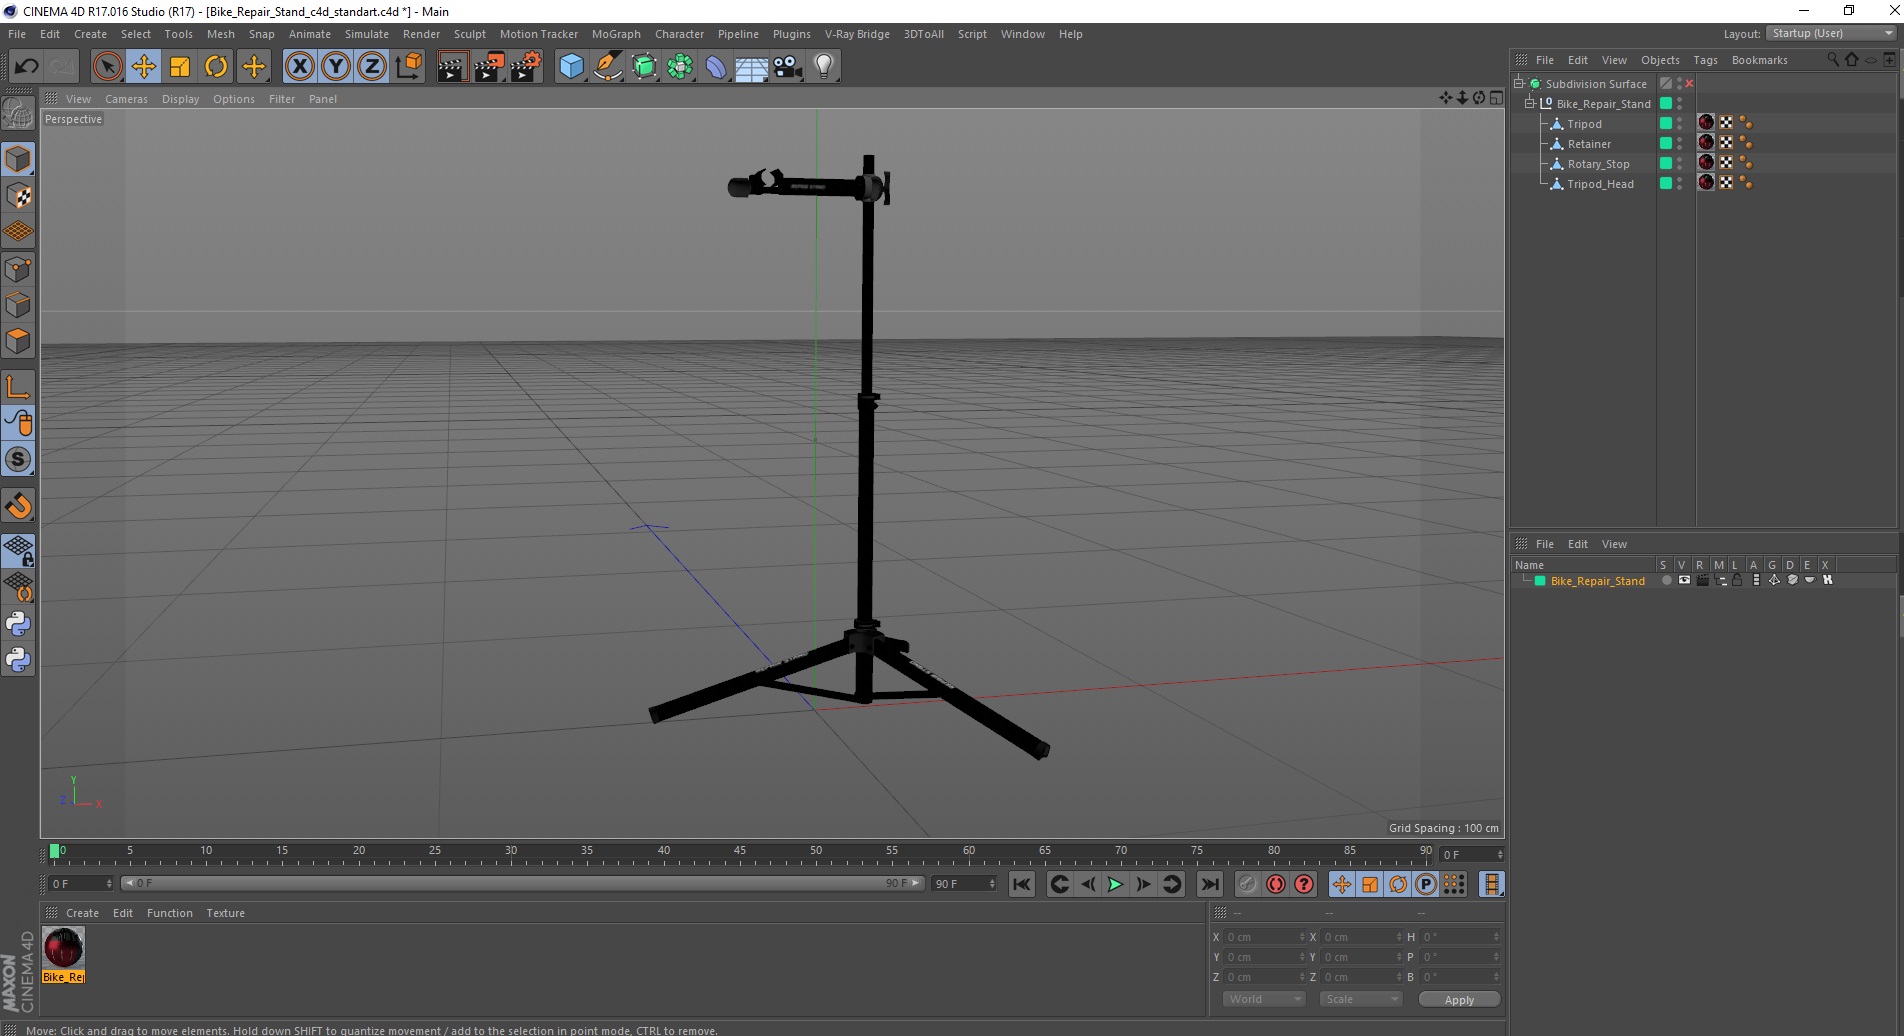Enable the Snap magnet icon
The height and width of the screenshot is (1036, 1904).
pos(18,506)
